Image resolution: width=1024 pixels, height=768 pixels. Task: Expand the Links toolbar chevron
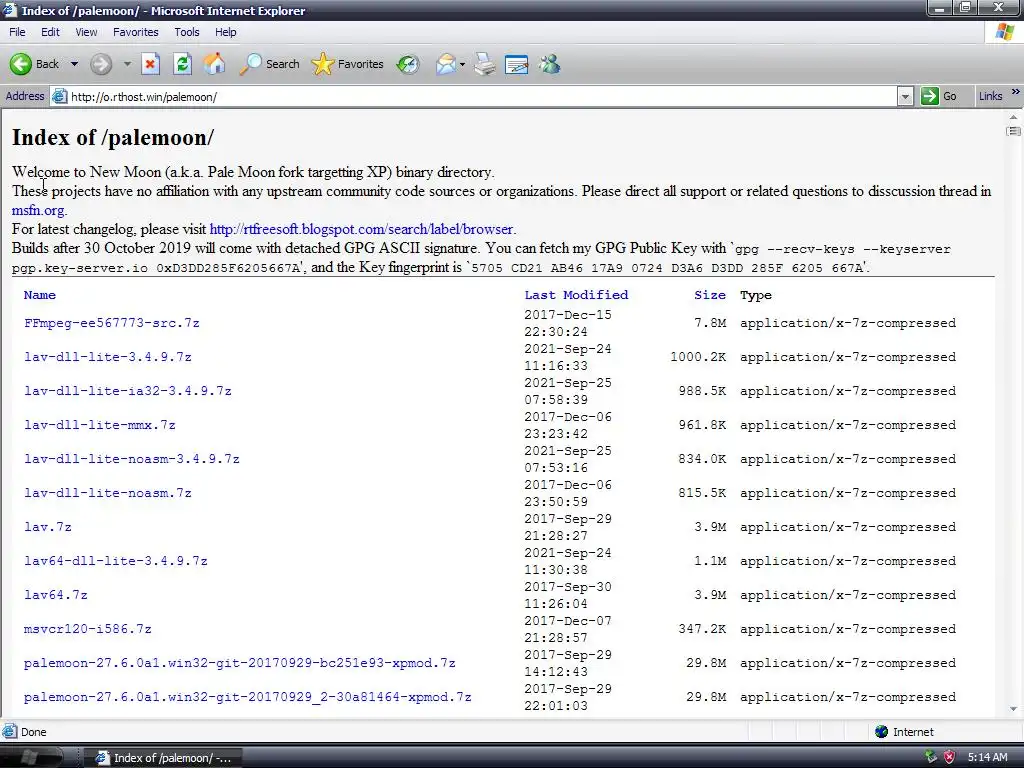tap(1016, 93)
